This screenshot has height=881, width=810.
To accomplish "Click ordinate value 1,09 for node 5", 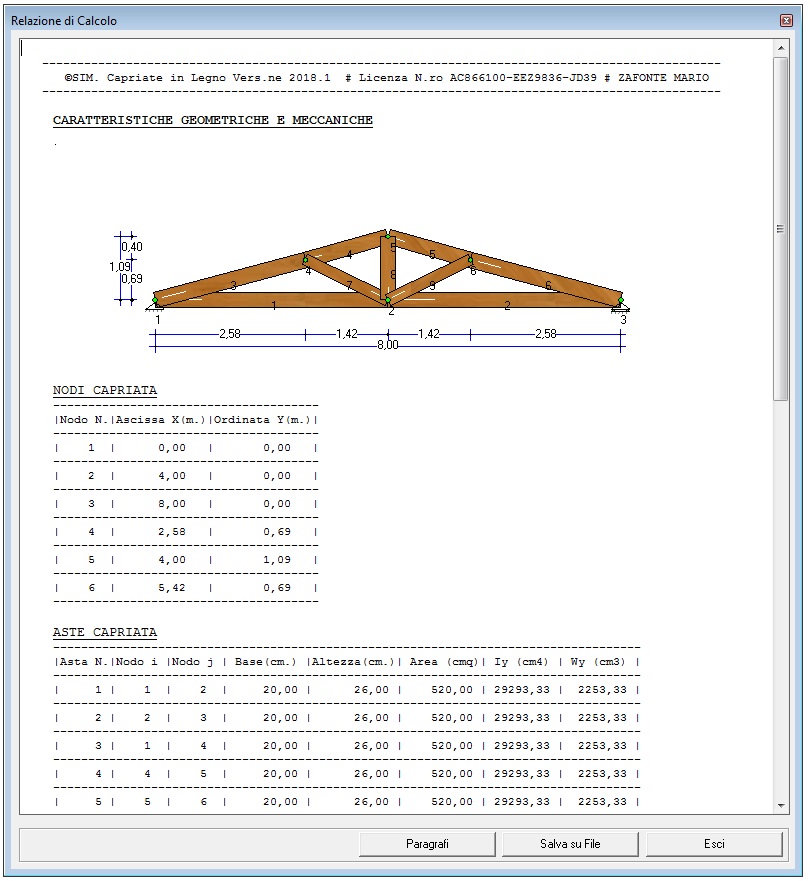I will tap(277, 560).
